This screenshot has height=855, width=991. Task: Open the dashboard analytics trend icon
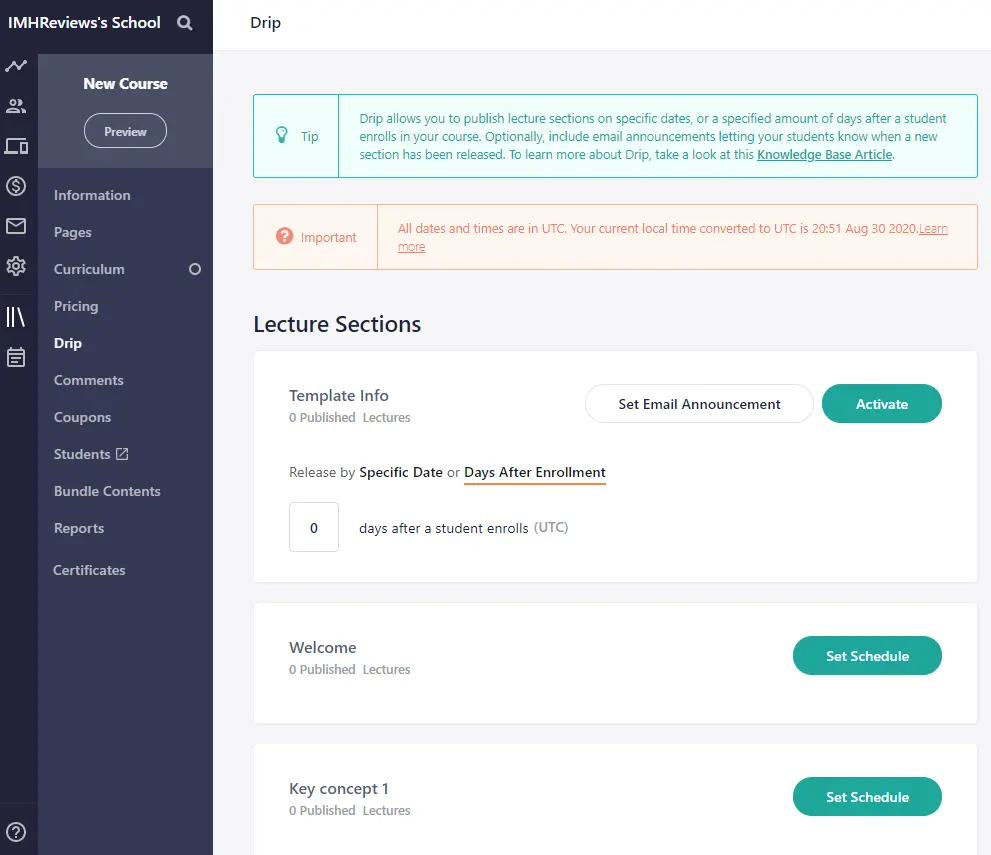click(x=16, y=66)
